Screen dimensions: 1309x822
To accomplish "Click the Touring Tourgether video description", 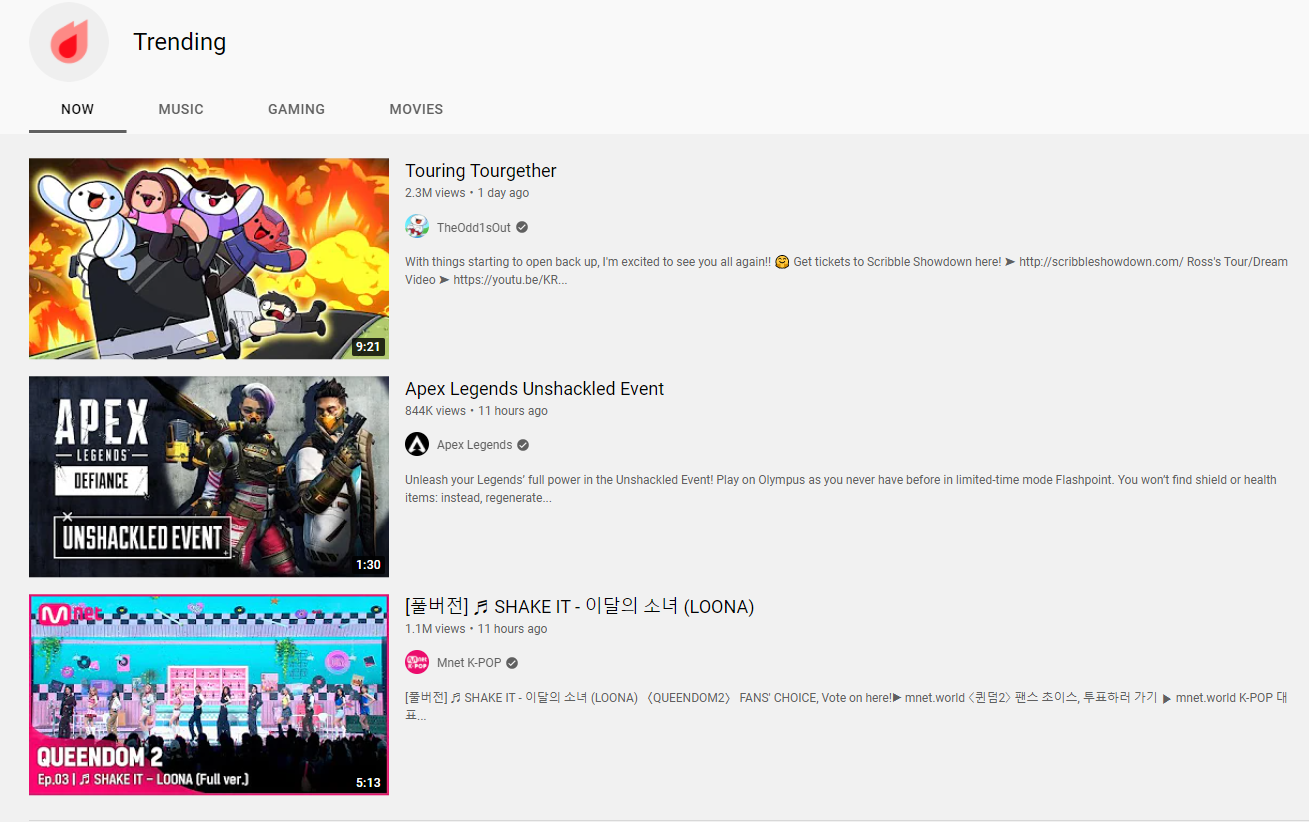I will point(846,271).
